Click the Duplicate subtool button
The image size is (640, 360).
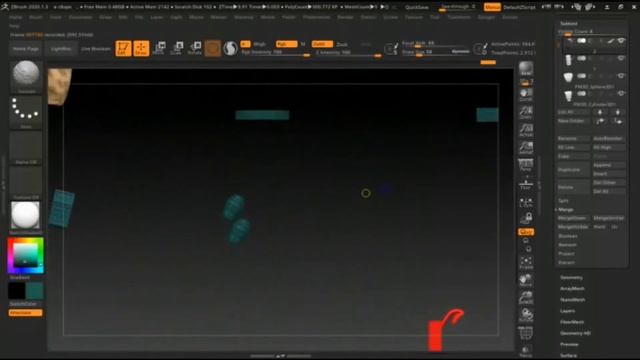pyautogui.click(x=573, y=169)
